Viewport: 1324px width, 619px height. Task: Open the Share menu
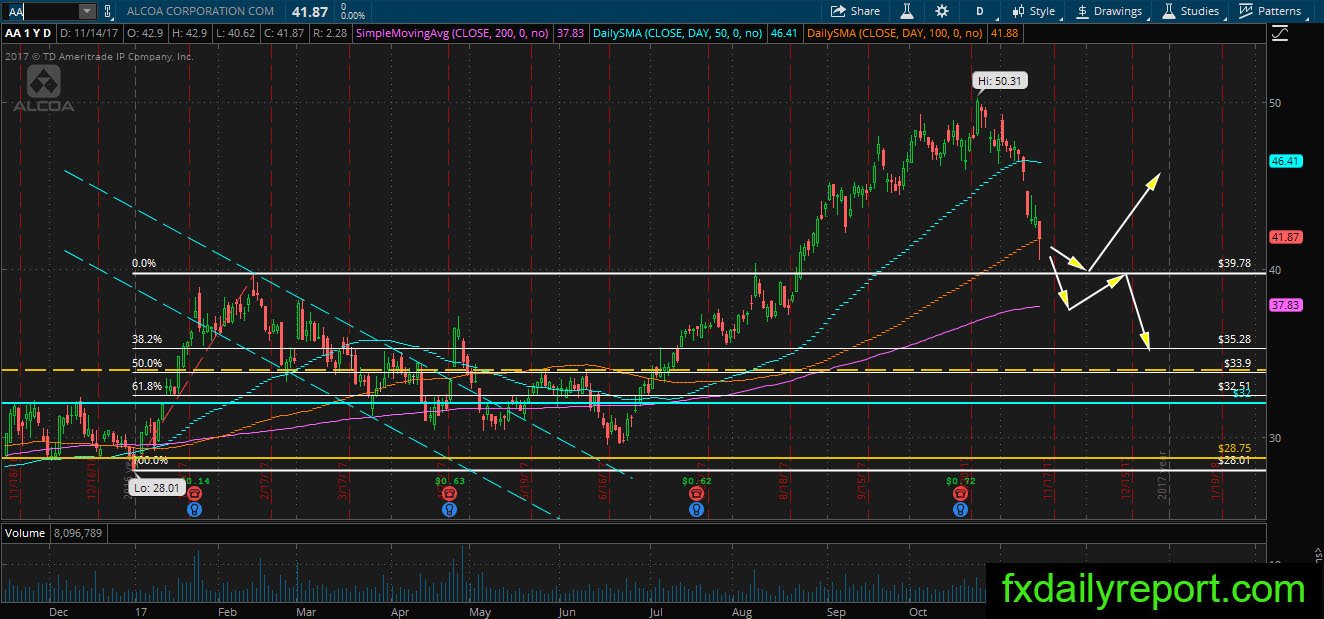(x=856, y=11)
